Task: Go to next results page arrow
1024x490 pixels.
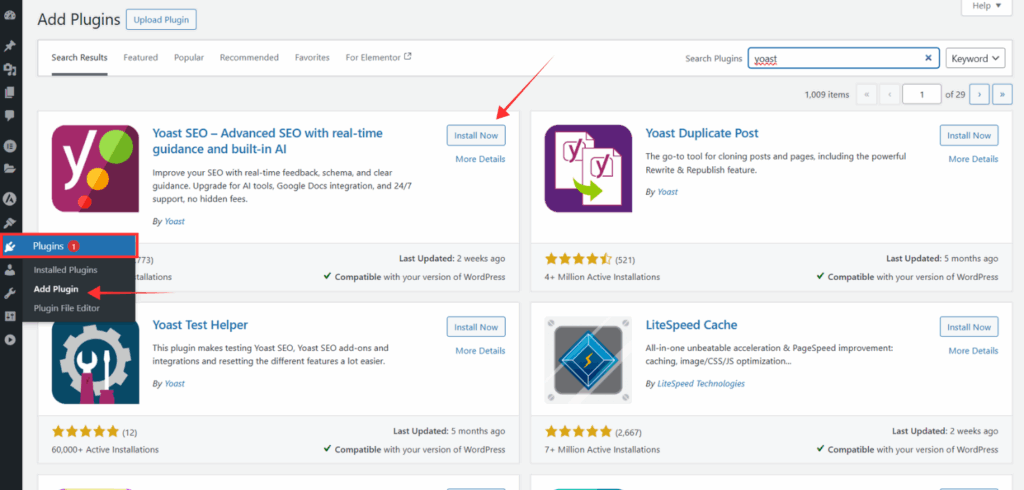Action: [x=979, y=95]
